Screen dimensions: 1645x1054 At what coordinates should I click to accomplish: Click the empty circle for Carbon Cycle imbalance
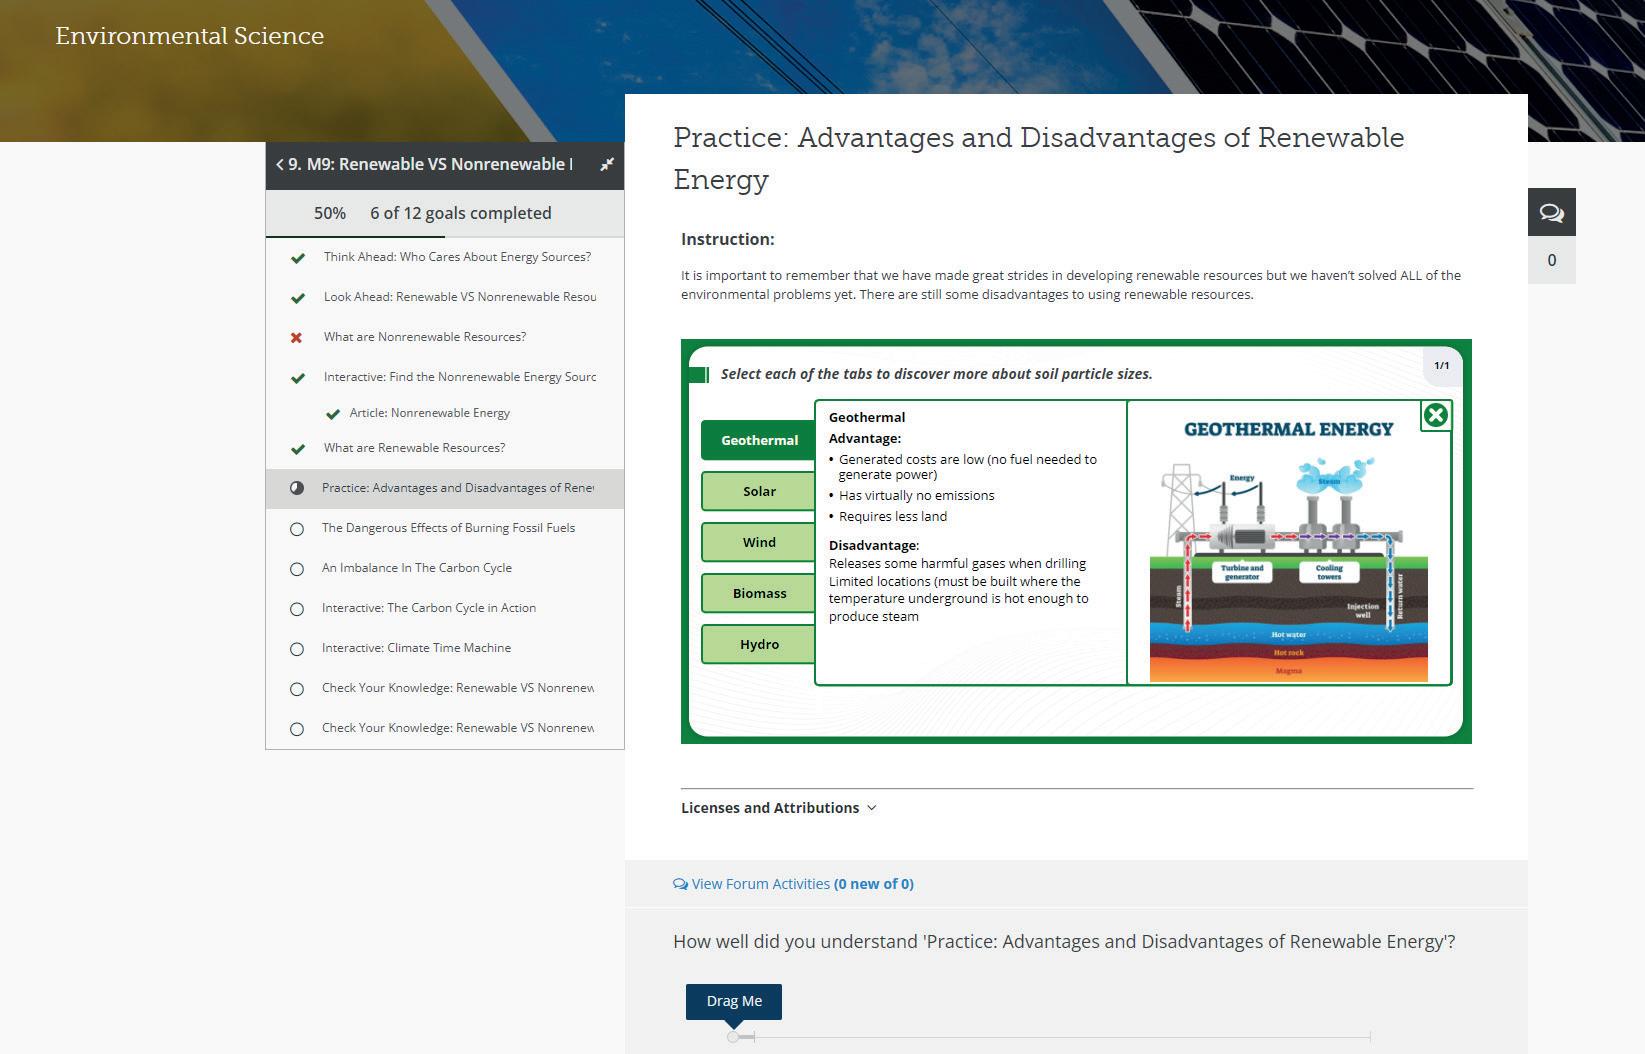pos(297,569)
